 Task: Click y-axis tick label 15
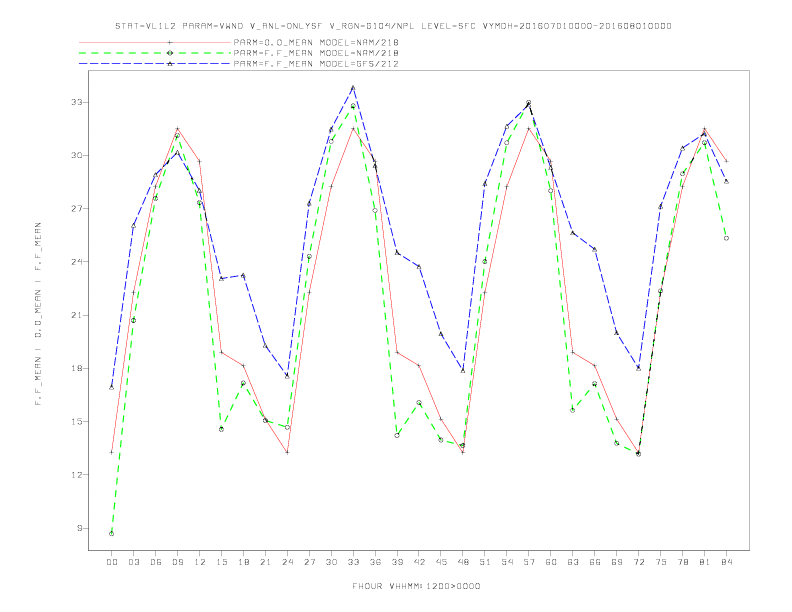pos(76,422)
